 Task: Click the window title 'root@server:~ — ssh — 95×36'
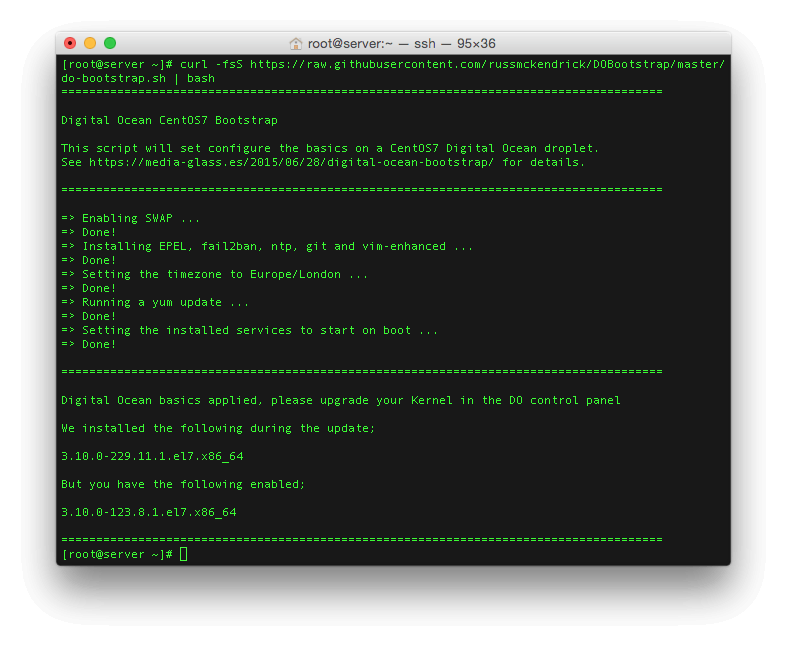coord(402,44)
